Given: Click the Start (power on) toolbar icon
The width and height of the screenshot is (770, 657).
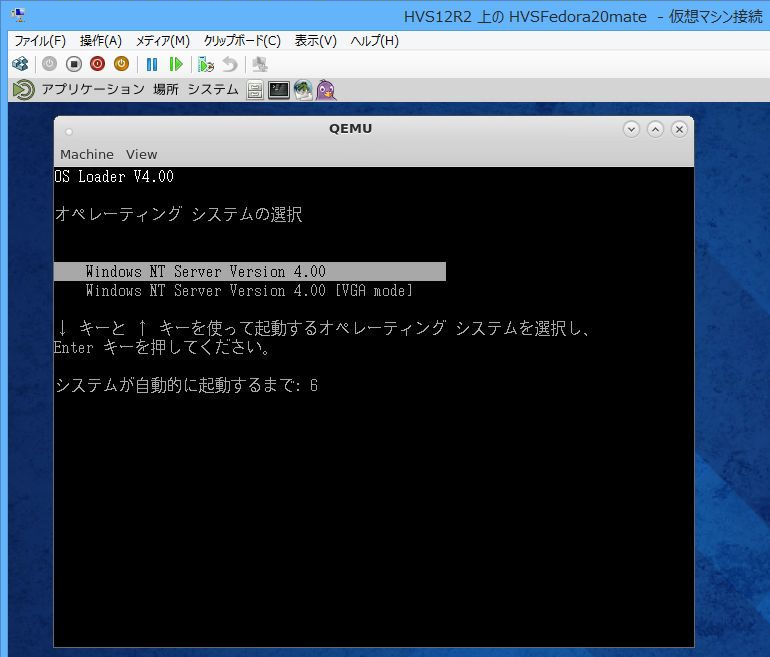Looking at the screenshot, I should (x=49, y=64).
